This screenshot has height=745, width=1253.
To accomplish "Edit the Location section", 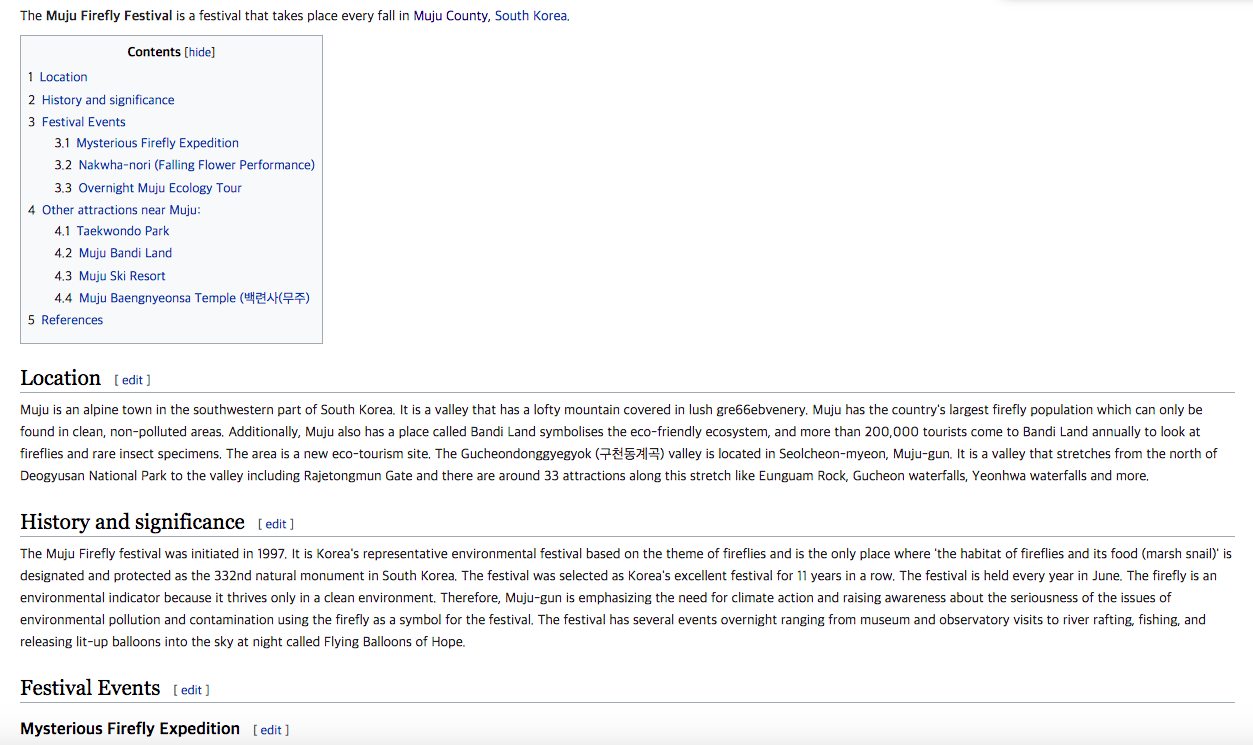I will [133, 380].
